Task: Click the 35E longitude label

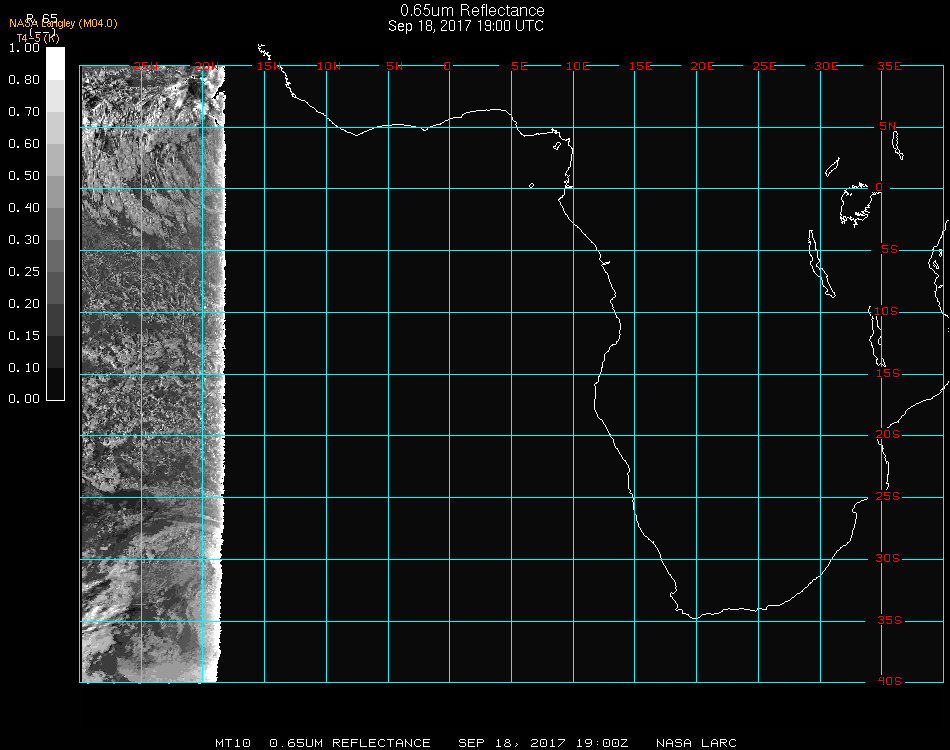Action: tap(889, 66)
